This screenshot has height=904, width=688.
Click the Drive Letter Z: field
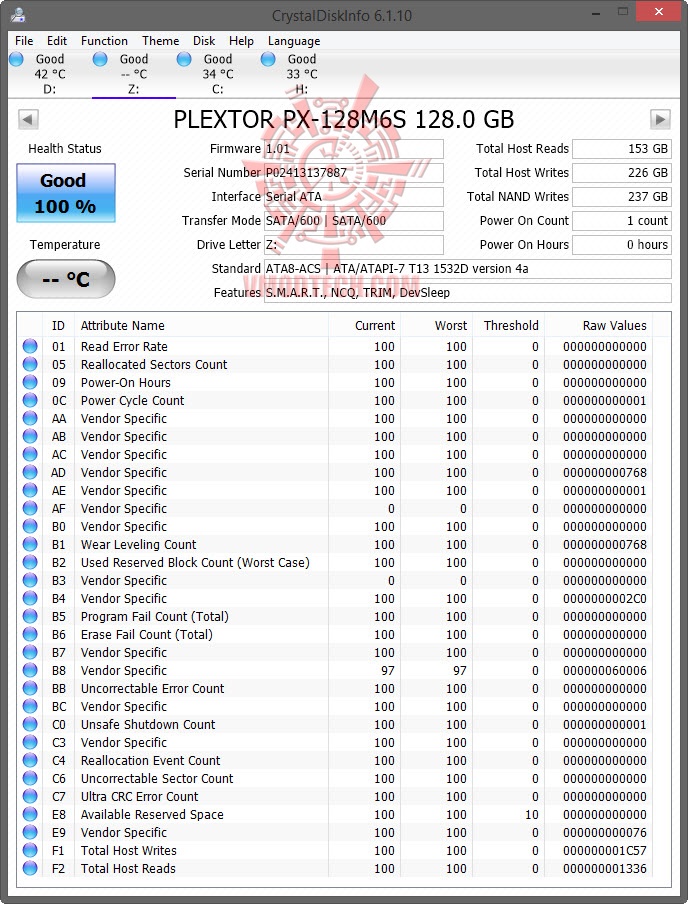[354, 244]
